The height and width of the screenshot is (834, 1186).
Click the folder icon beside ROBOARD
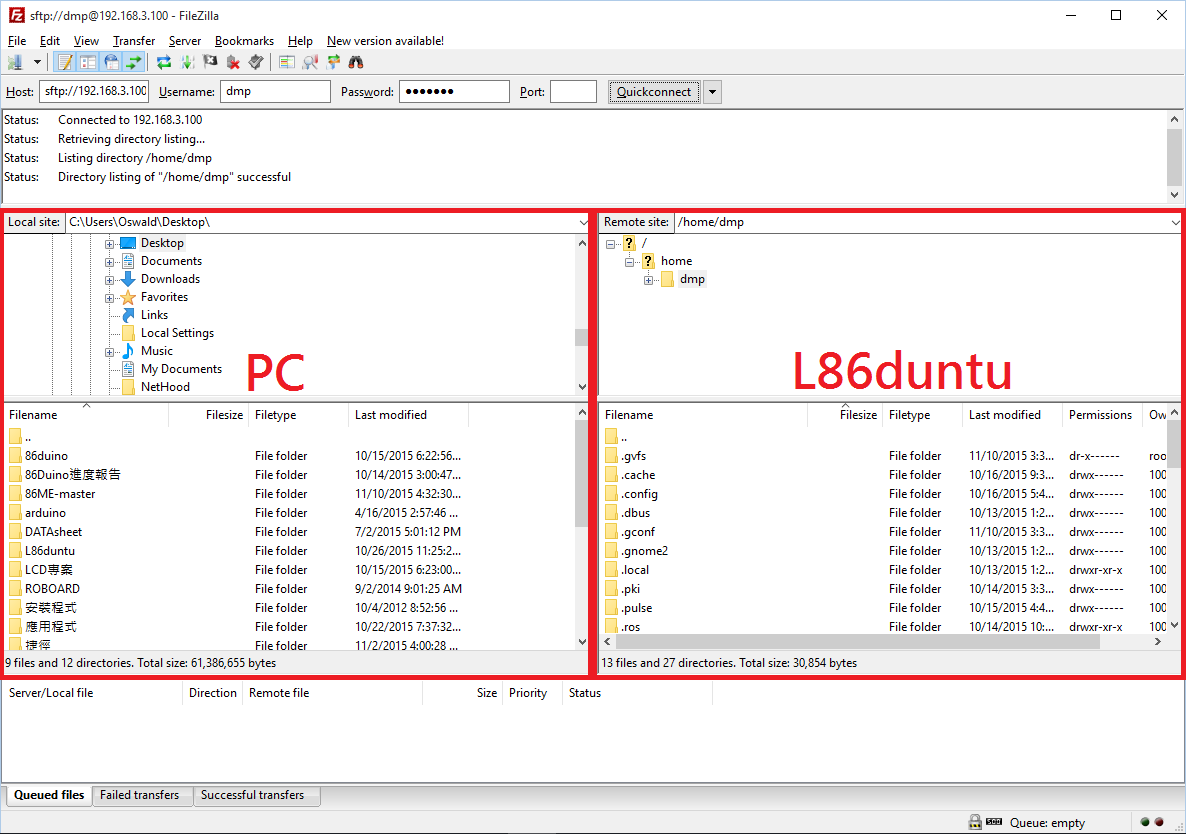click(x=15, y=588)
